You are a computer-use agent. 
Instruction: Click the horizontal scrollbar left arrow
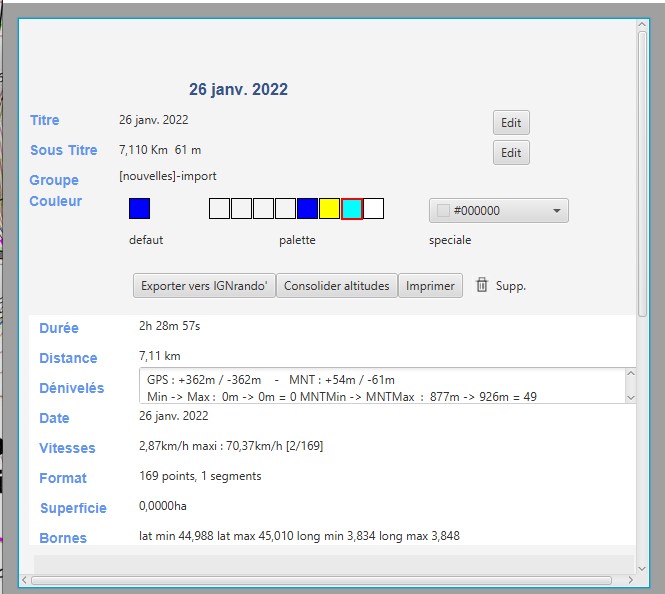(26, 579)
